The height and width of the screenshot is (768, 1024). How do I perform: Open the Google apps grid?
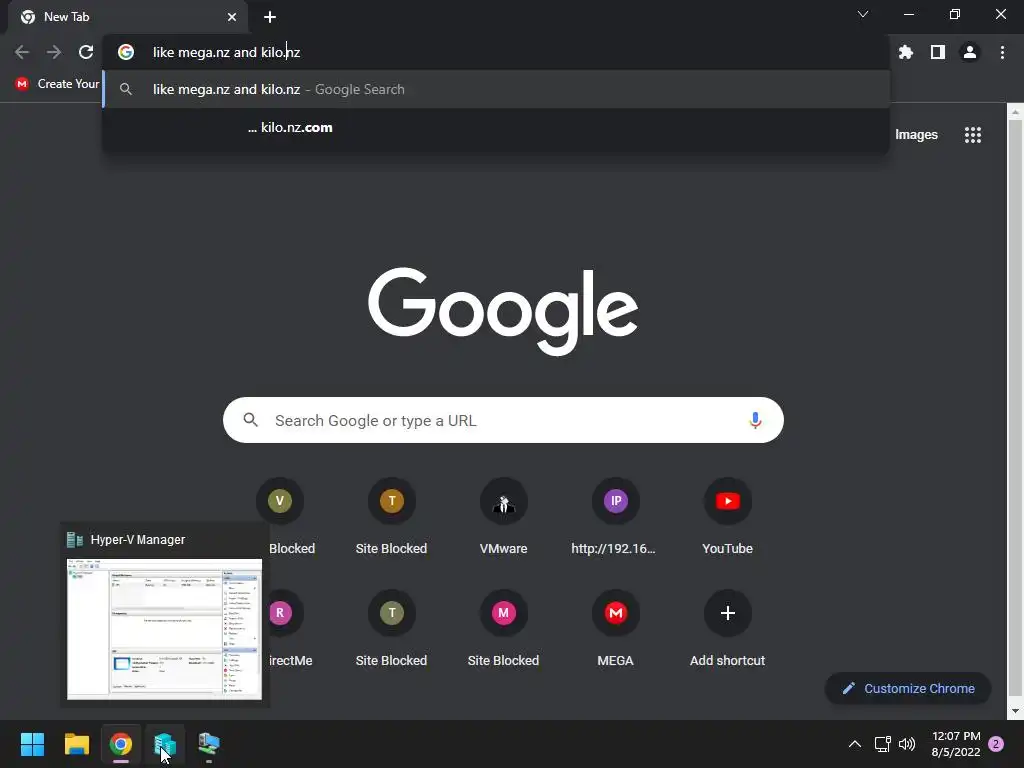pos(972,135)
